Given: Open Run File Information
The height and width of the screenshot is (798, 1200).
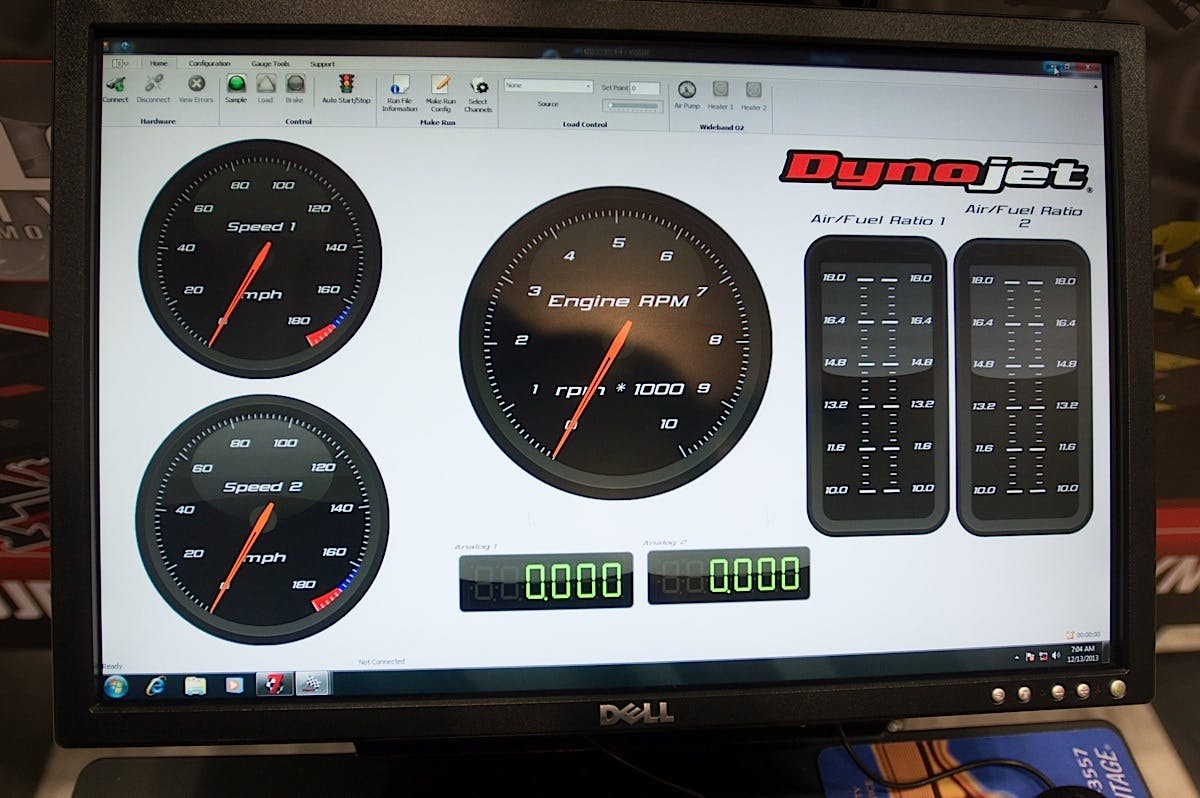Looking at the screenshot, I should (x=400, y=86).
